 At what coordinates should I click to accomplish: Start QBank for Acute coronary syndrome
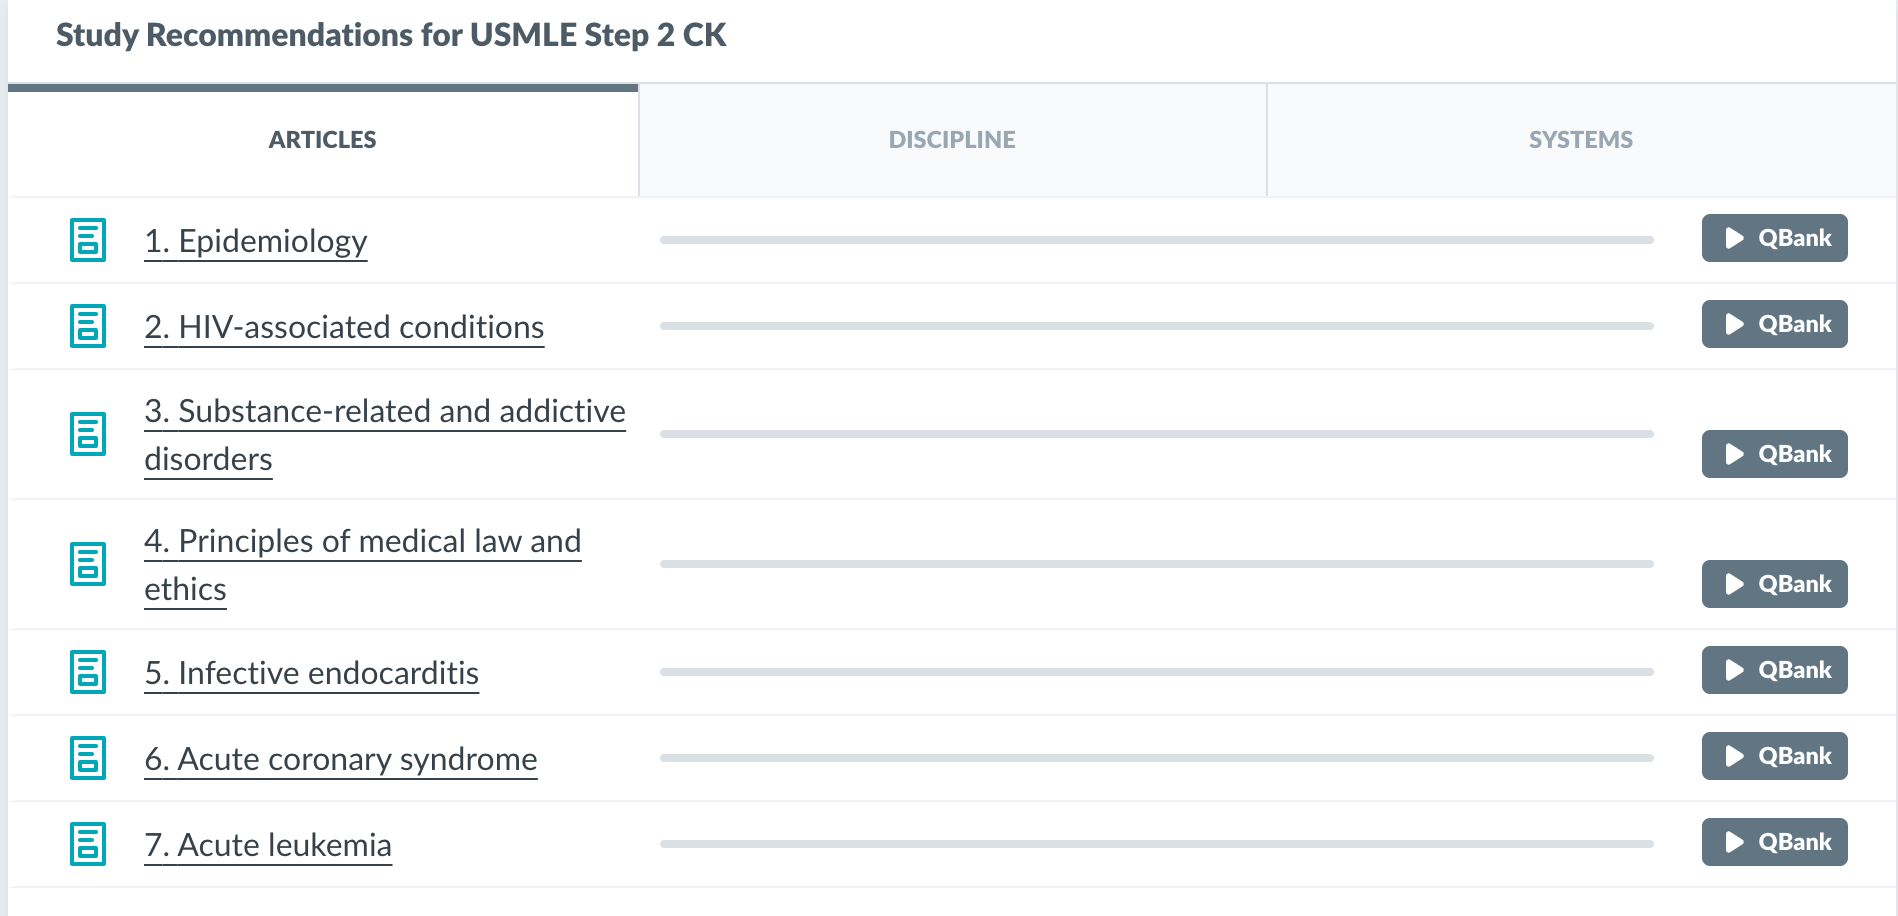[x=1774, y=756]
